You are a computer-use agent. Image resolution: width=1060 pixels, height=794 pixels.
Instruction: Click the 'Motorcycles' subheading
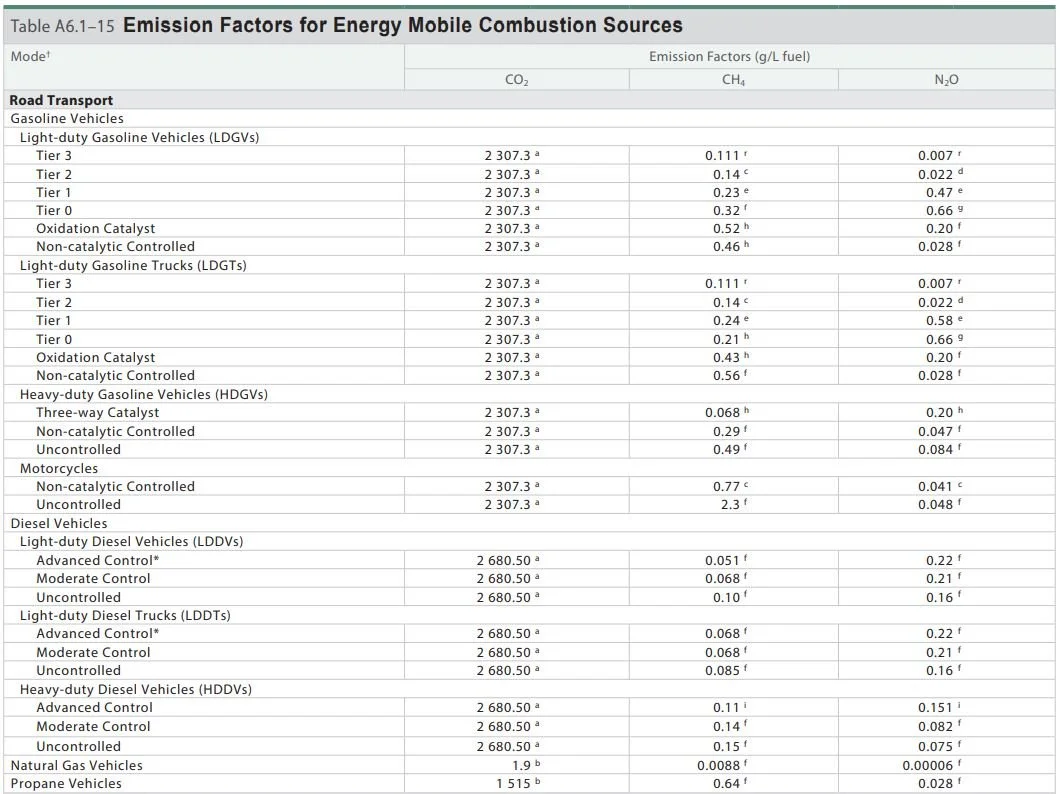(59, 468)
